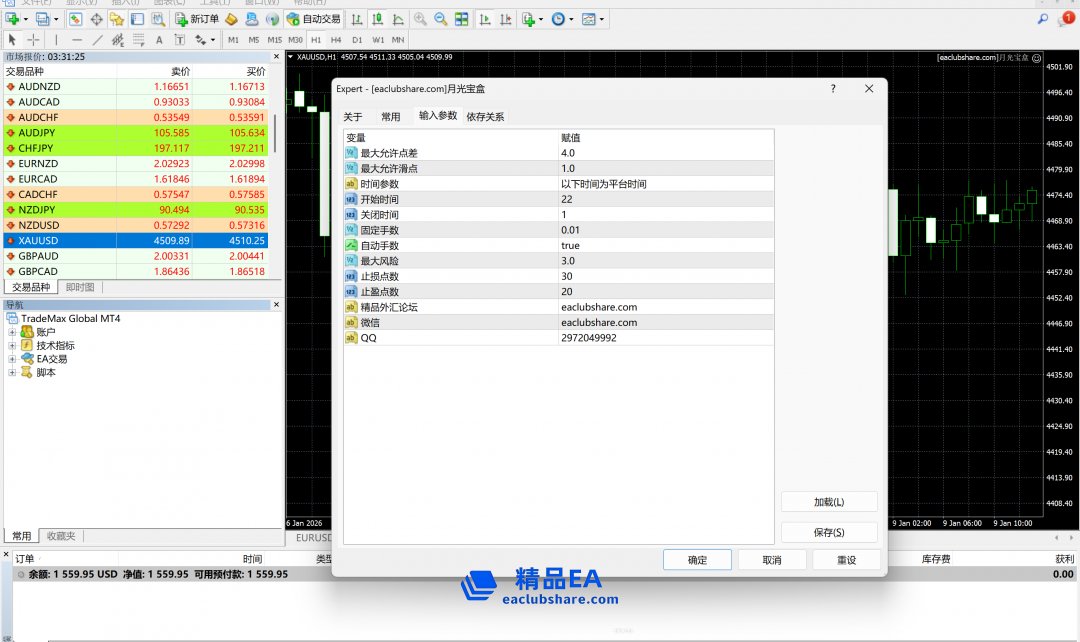This screenshot has width=1080, height=642.
Task: Switch chart to the M15 timeframe
Action: pyautogui.click(x=274, y=40)
